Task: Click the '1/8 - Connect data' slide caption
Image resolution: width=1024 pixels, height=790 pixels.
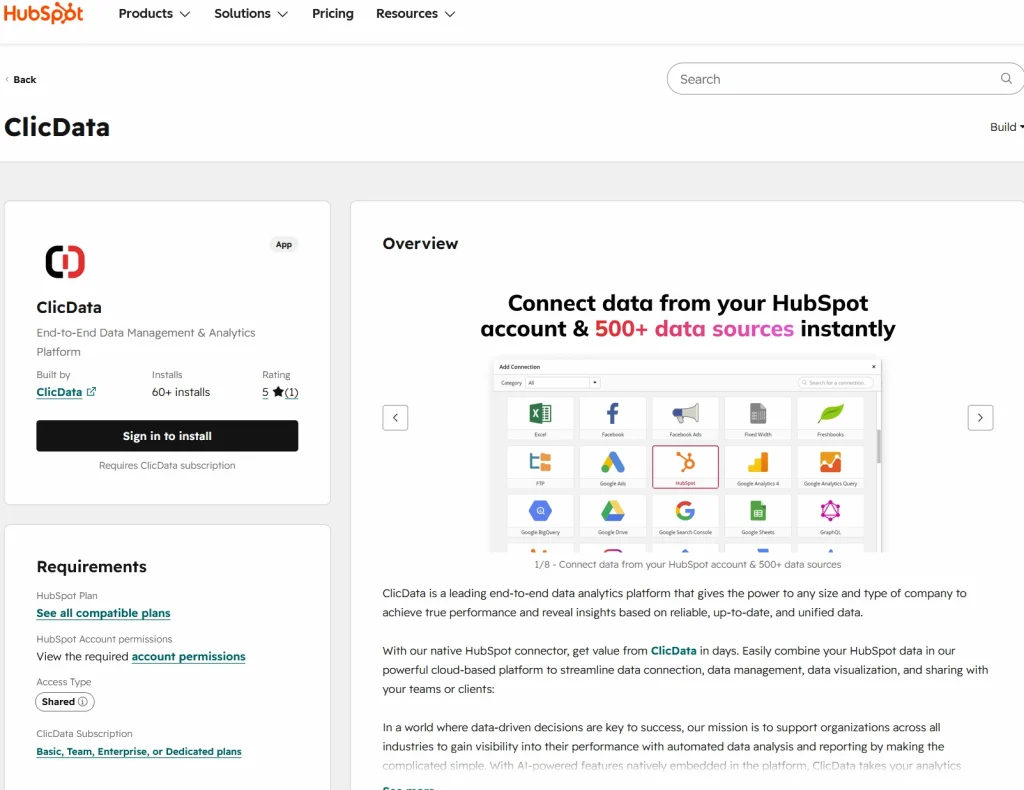Action: tap(688, 565)
